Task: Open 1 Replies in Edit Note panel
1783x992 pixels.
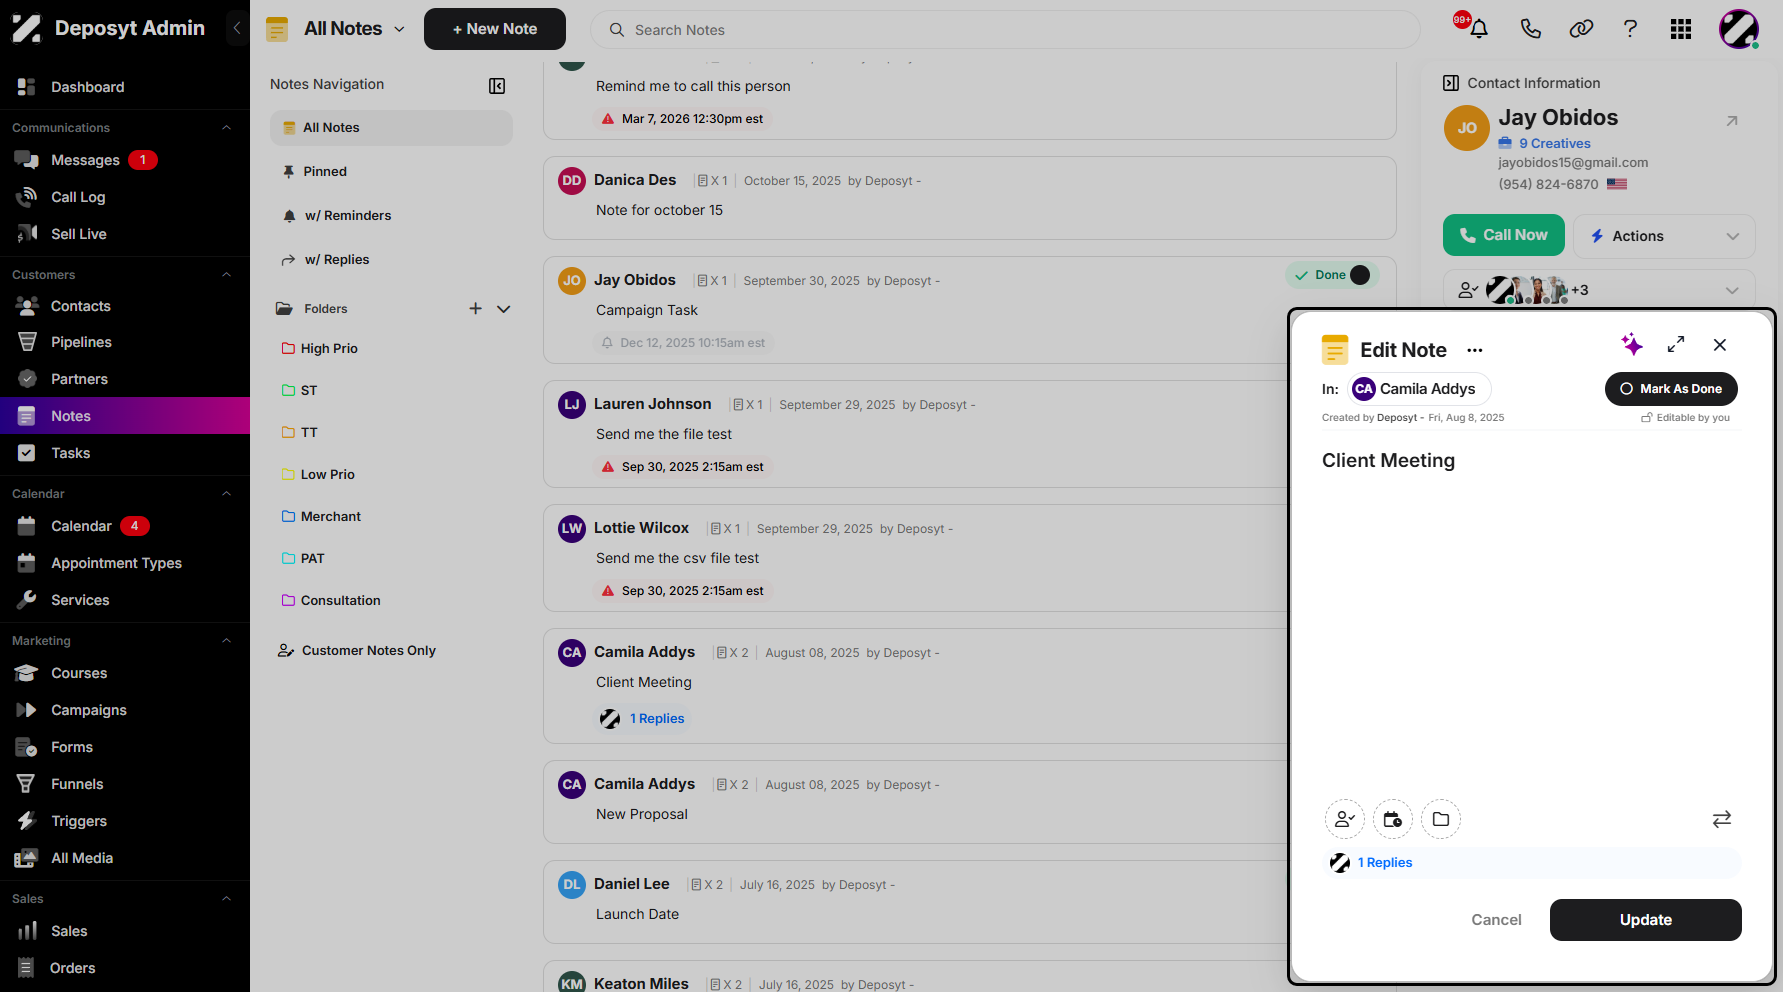Action: click(x=1385, y=863)
